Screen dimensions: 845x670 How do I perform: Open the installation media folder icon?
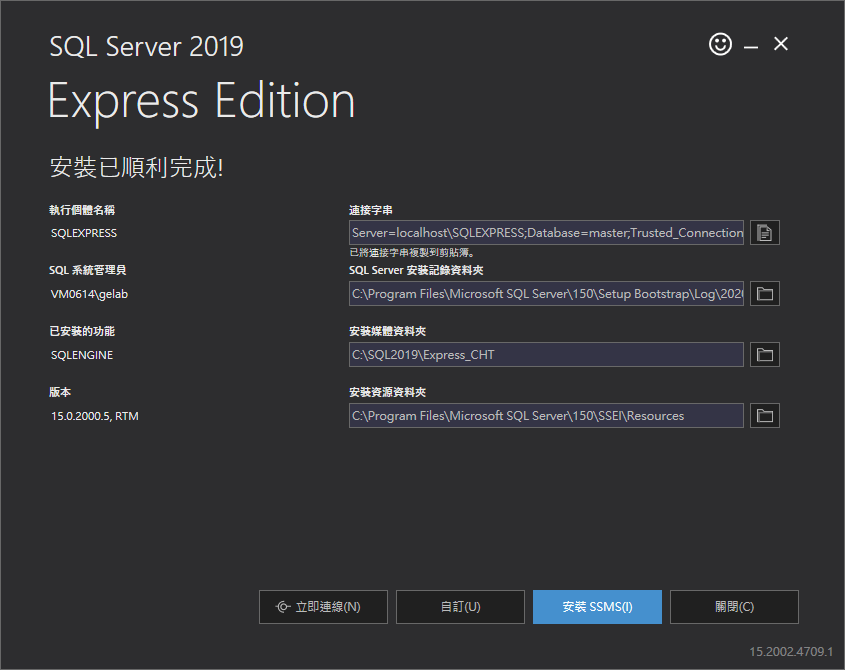765,355
